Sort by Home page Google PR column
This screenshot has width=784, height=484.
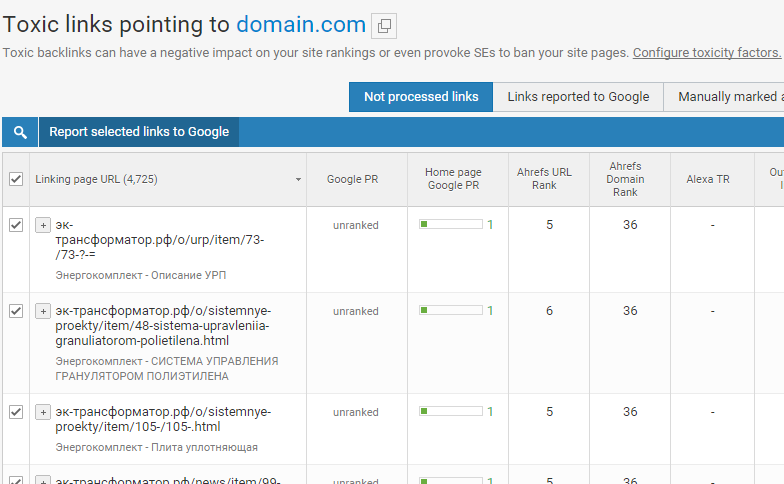[453, 178]
